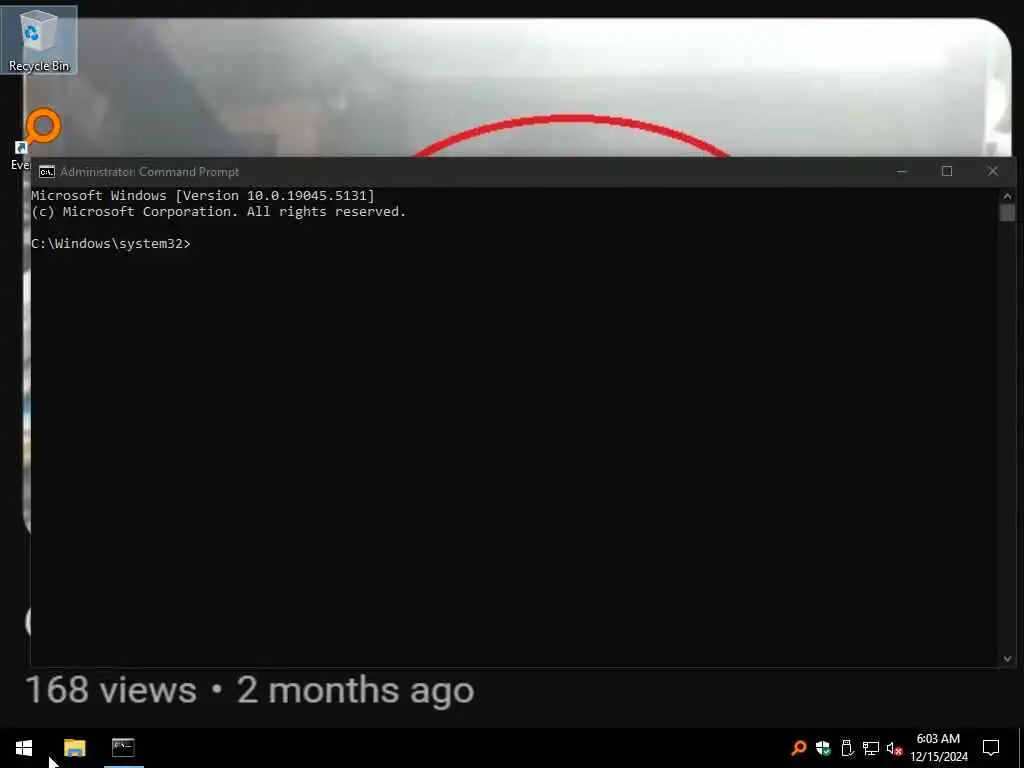1024x768 pixels.
Task: Close the Administrator Command Prompt window
Action: (993, 172)
